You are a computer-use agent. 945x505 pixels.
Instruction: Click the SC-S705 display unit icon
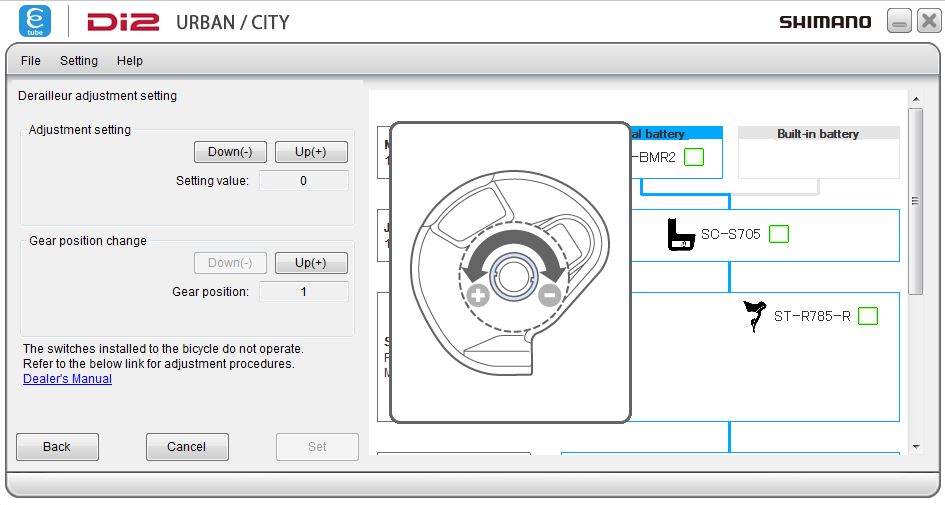coord(681,234)
